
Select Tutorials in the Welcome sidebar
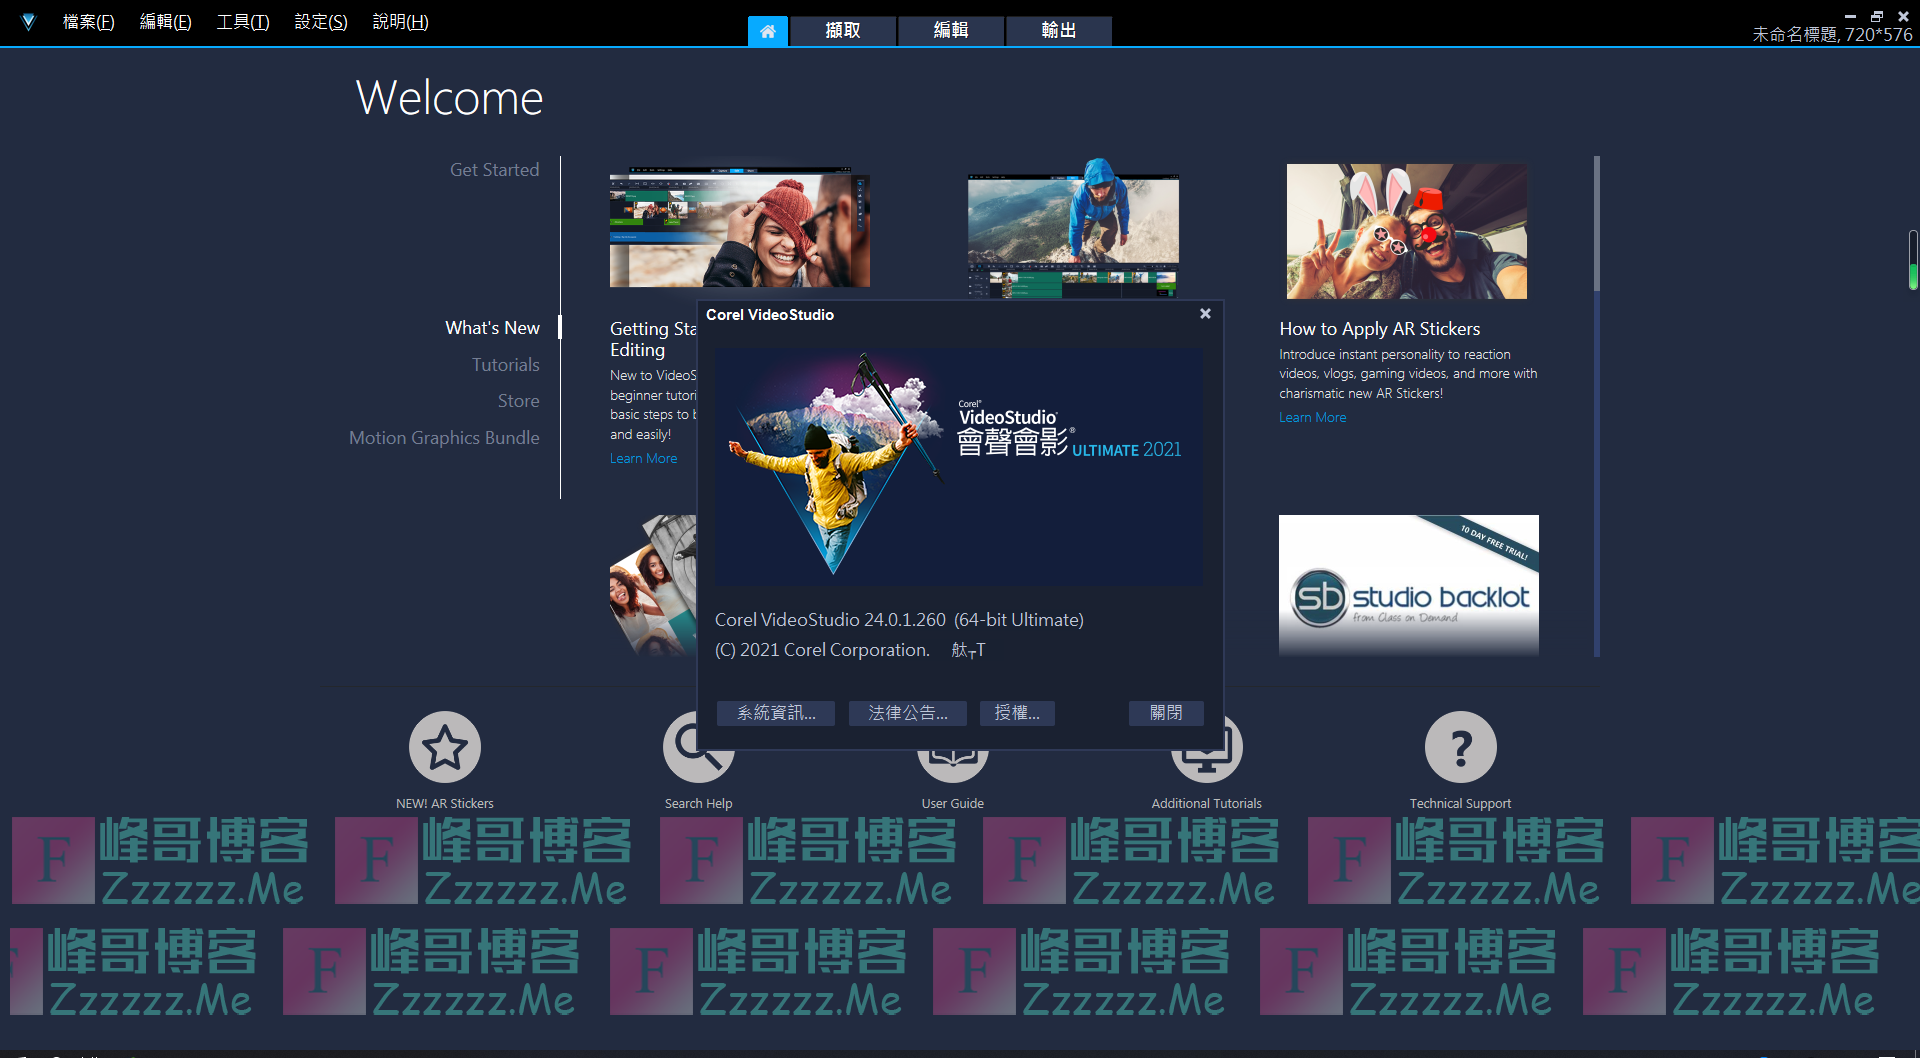tap(505, 365)
